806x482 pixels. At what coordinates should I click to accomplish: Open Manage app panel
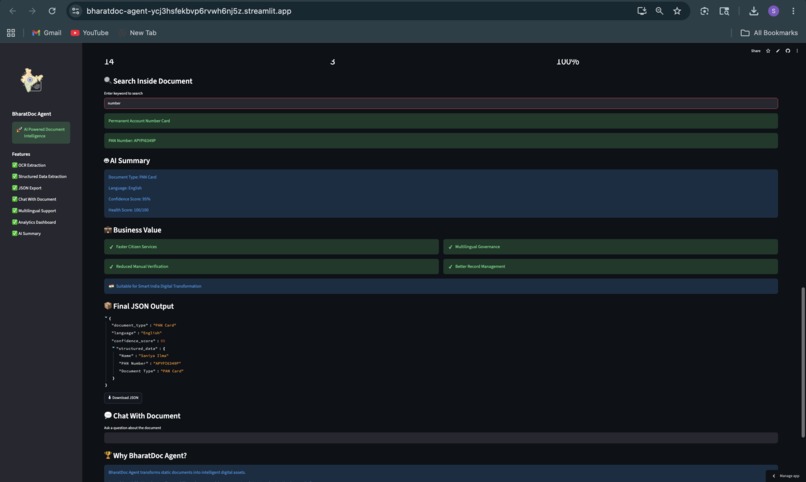785,476
